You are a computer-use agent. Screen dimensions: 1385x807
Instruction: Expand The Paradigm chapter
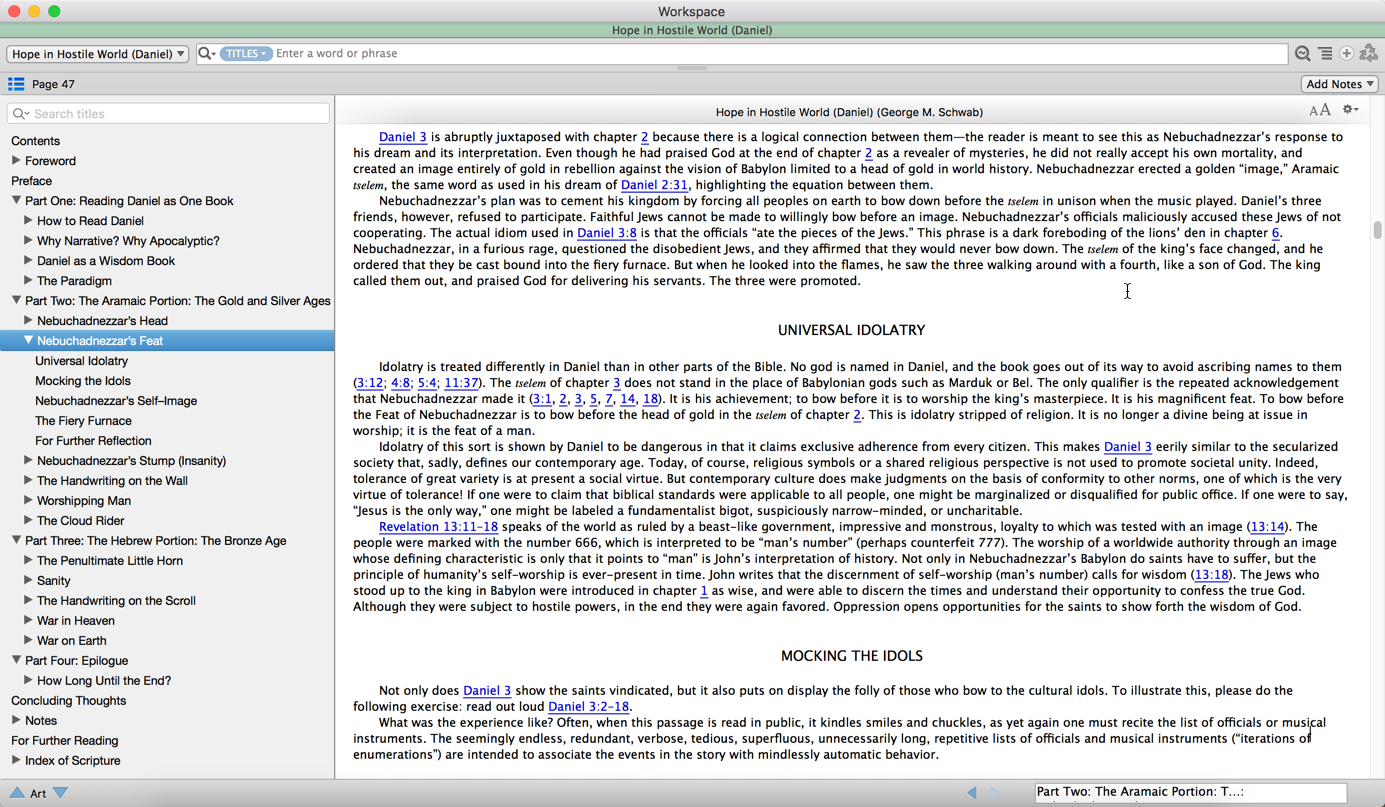click(28, 281)
